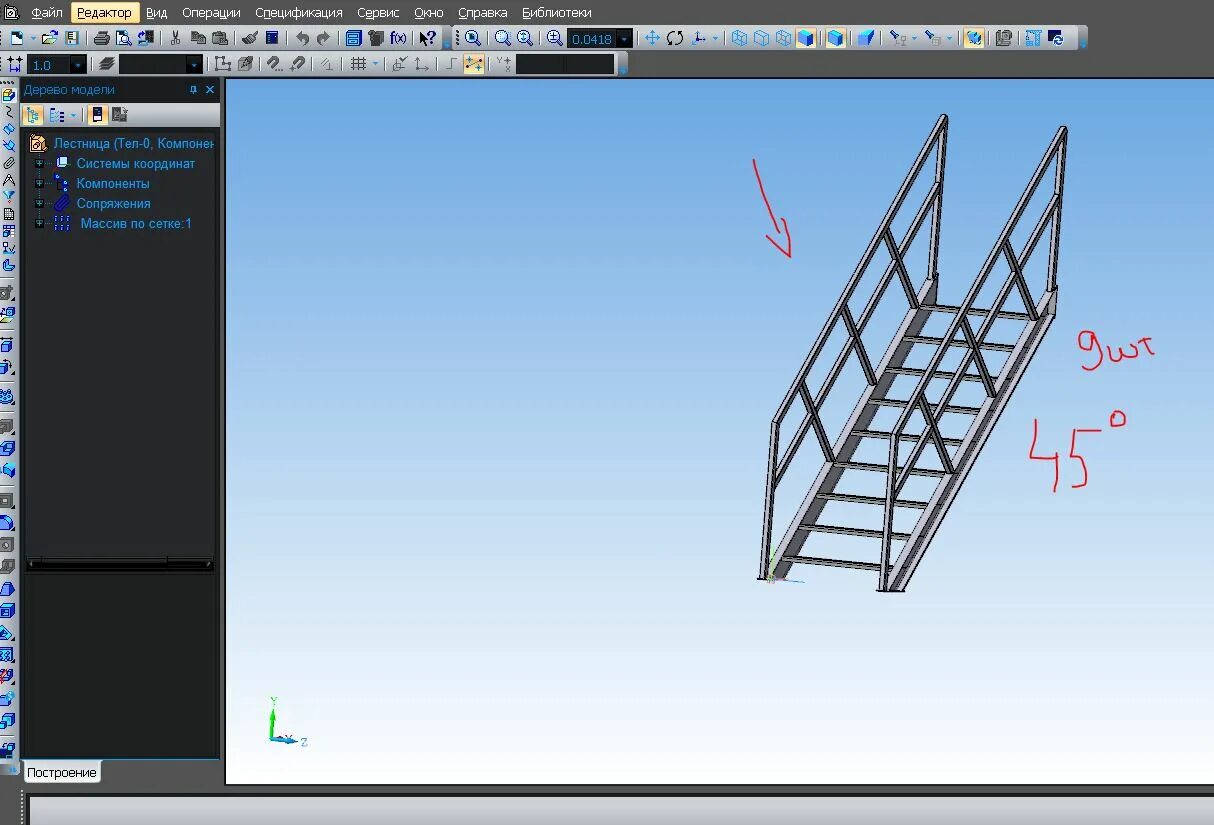Cut selection with scissors icon
The height and width of the screenshot is (825, 1214).
(x=175, y=38)
